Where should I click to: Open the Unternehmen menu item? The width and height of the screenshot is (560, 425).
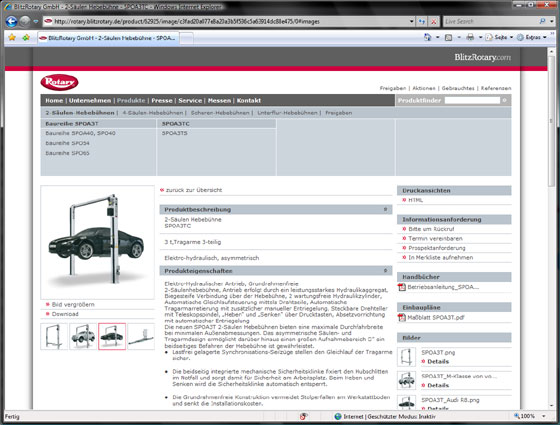point(90,101)
